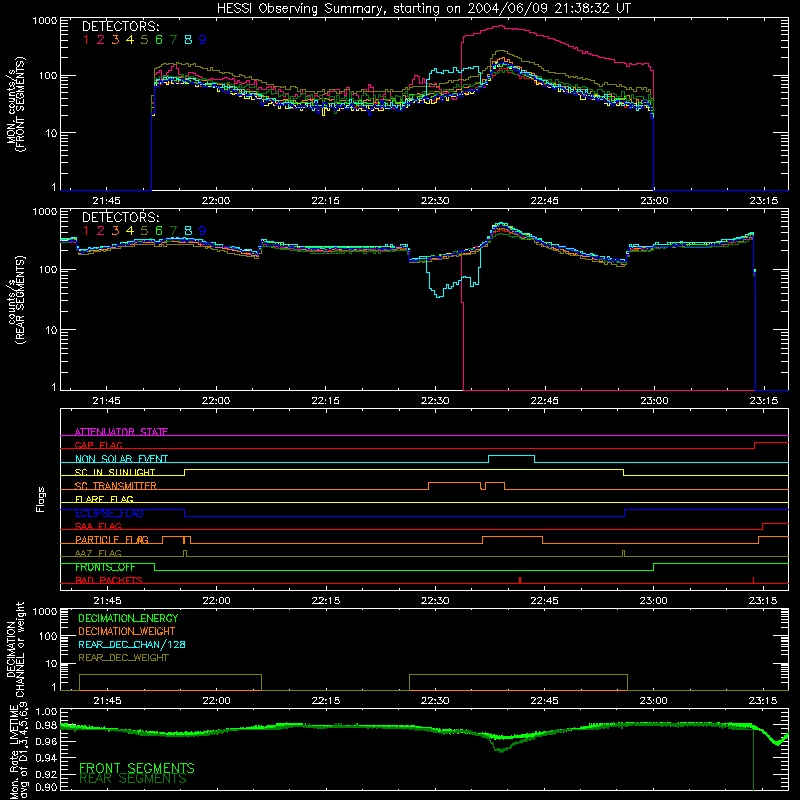Image resolution: width=800 pixels, height=800 pixels.
Task: Click the GAP_FLAG label
Action: coord(98,445)
